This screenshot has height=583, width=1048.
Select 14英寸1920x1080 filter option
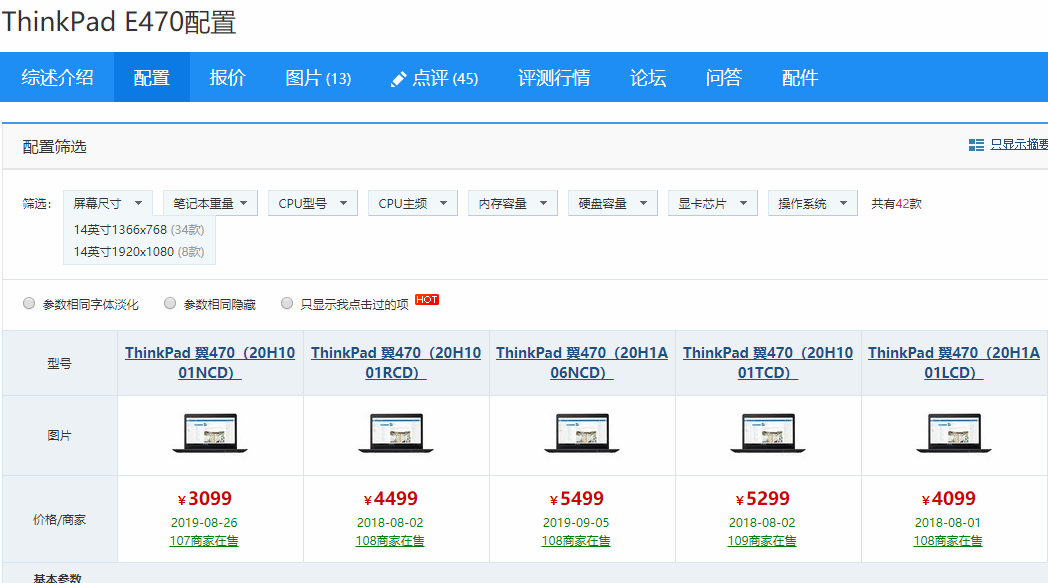tap(137, 251)
